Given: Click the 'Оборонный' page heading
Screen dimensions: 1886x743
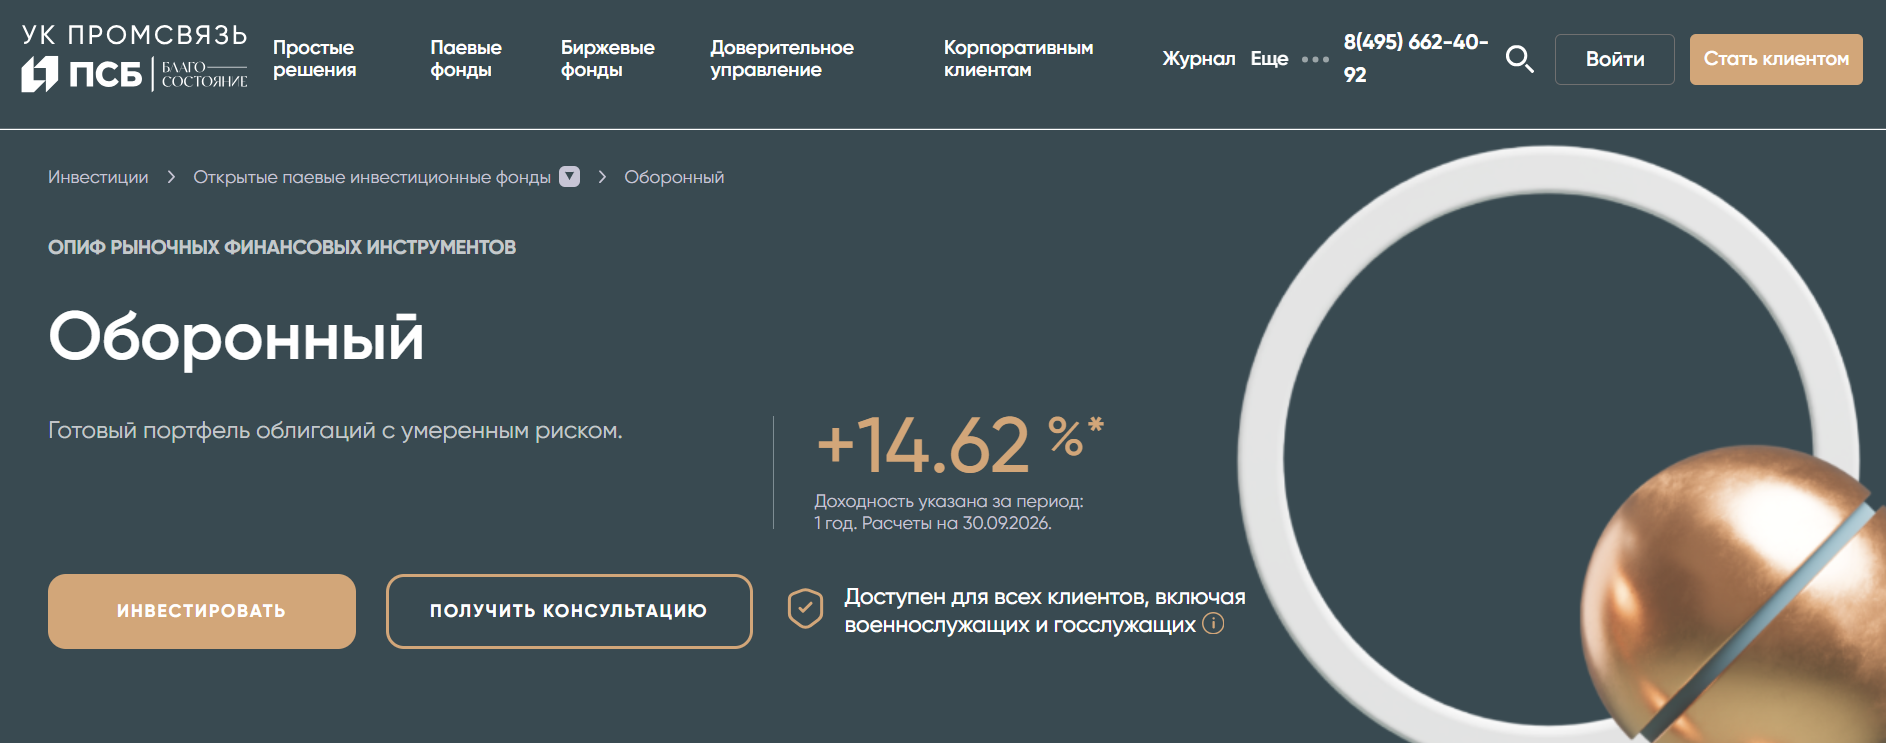Looking at the screenshot, I should 236,337.
